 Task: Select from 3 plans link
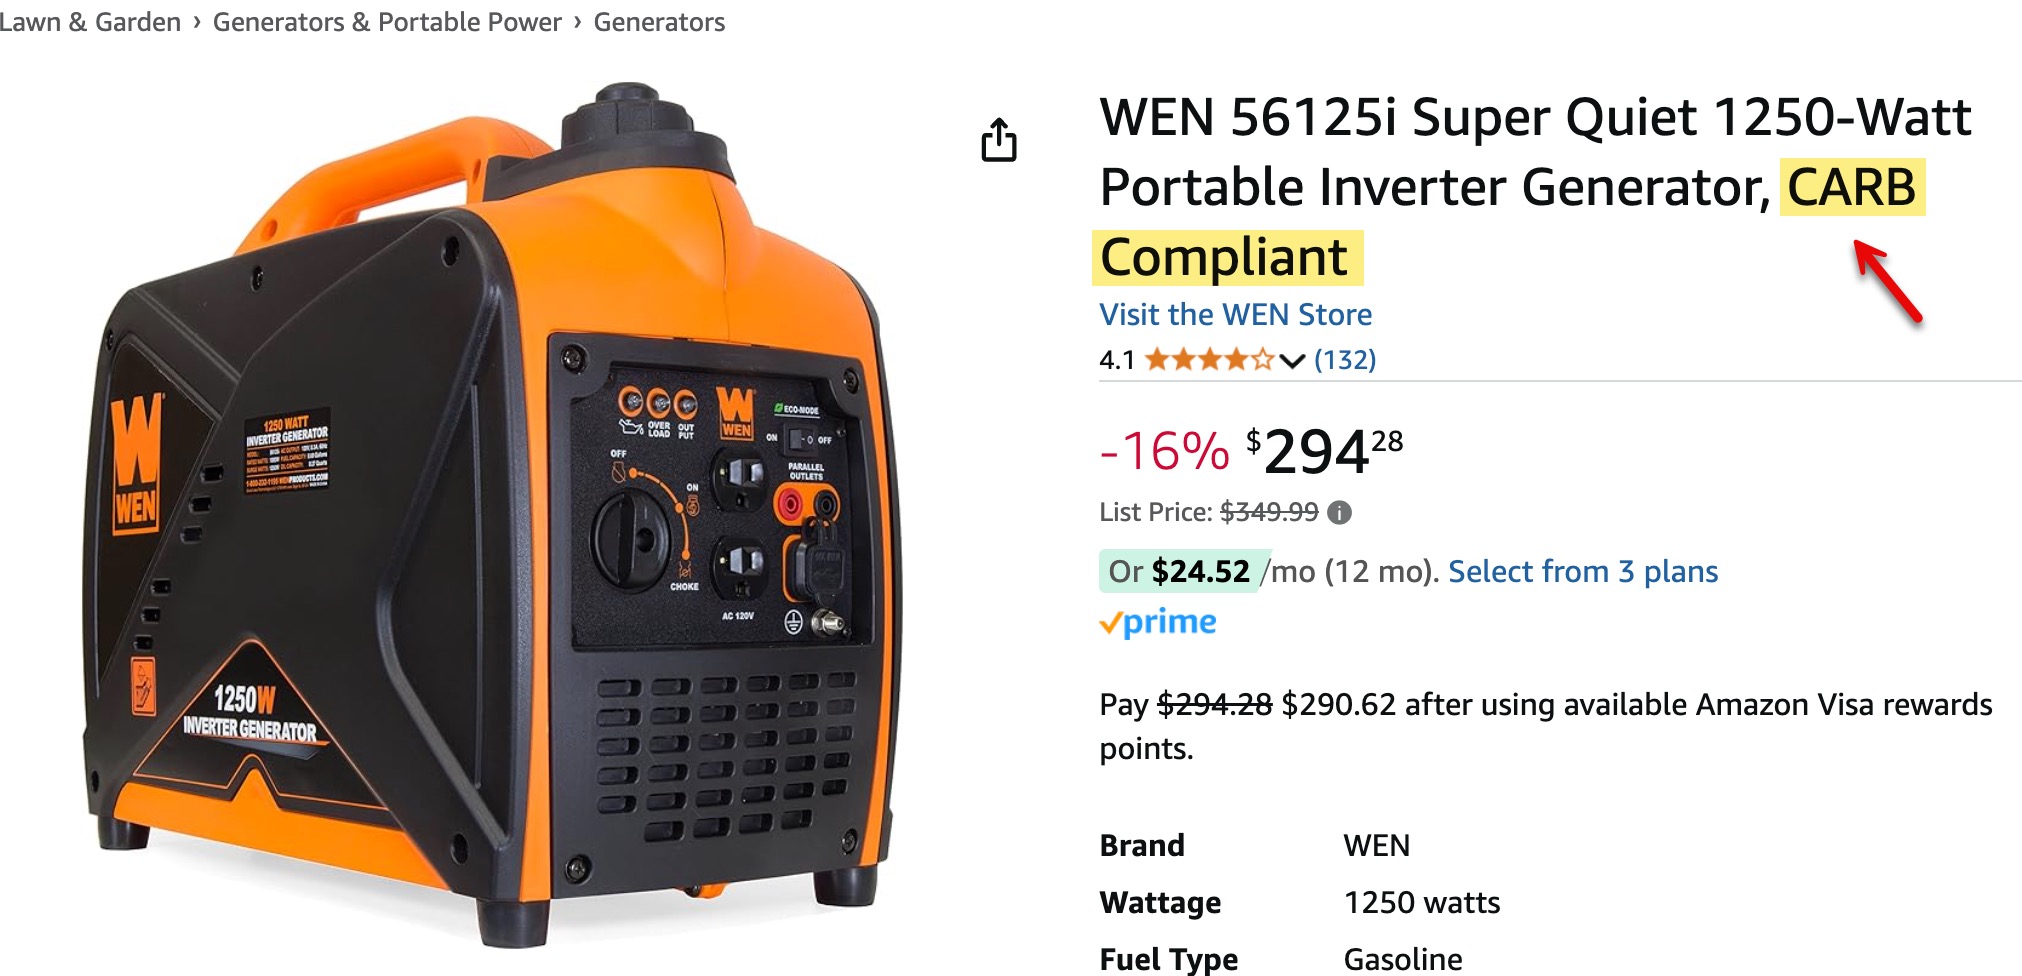coord(1583,571)
